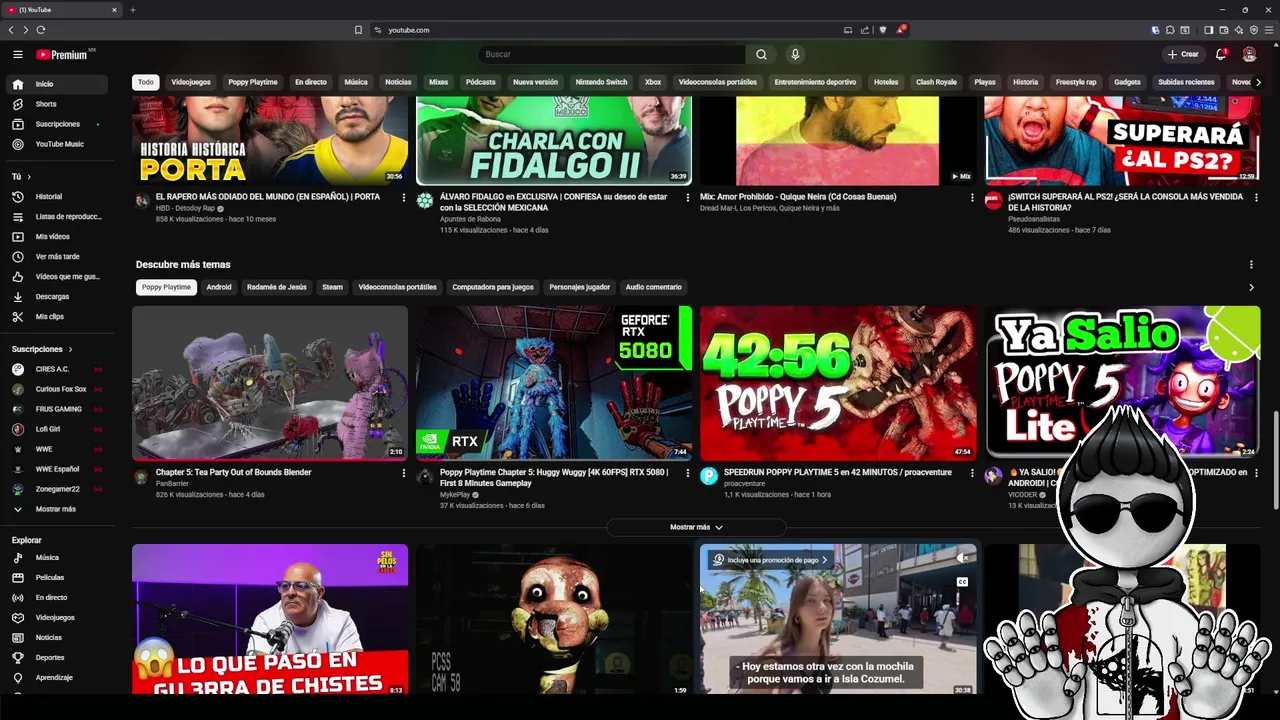The image size is (1280, 720).
Task: Open the notifications bell
Action: [x=1221, y=54]
